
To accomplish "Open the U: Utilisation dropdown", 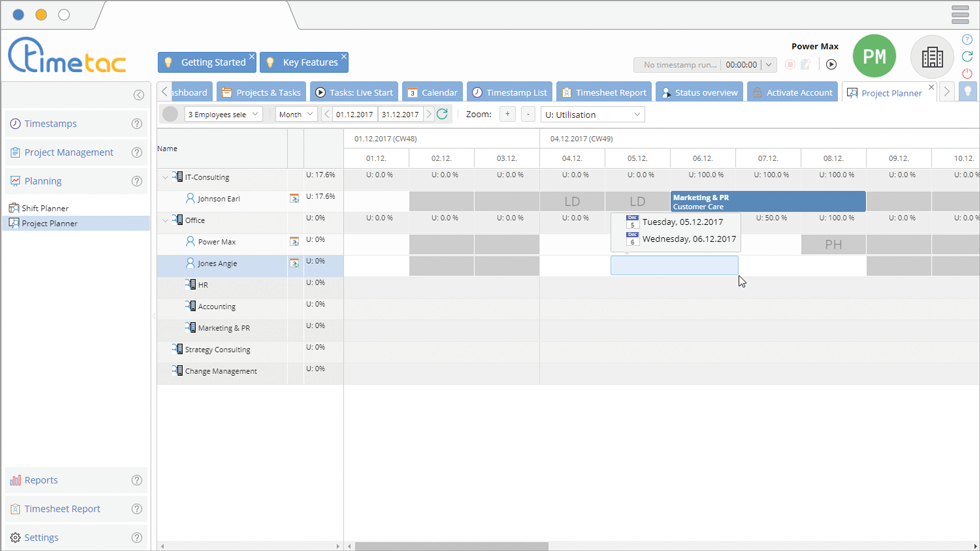I will pos(592,115).
